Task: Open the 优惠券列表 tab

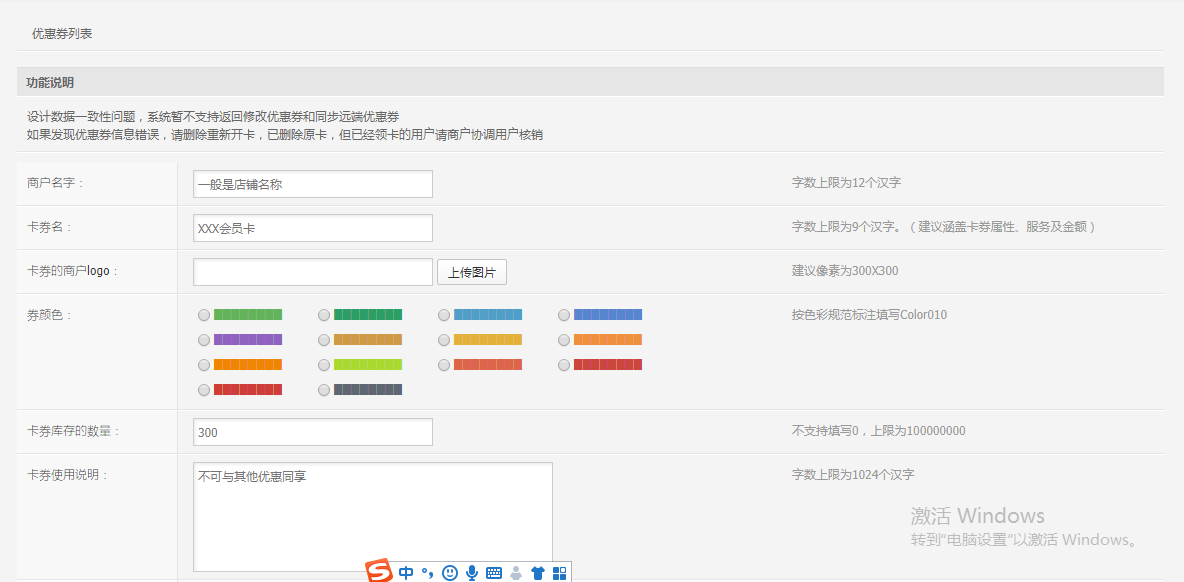Action: point(62,34)
